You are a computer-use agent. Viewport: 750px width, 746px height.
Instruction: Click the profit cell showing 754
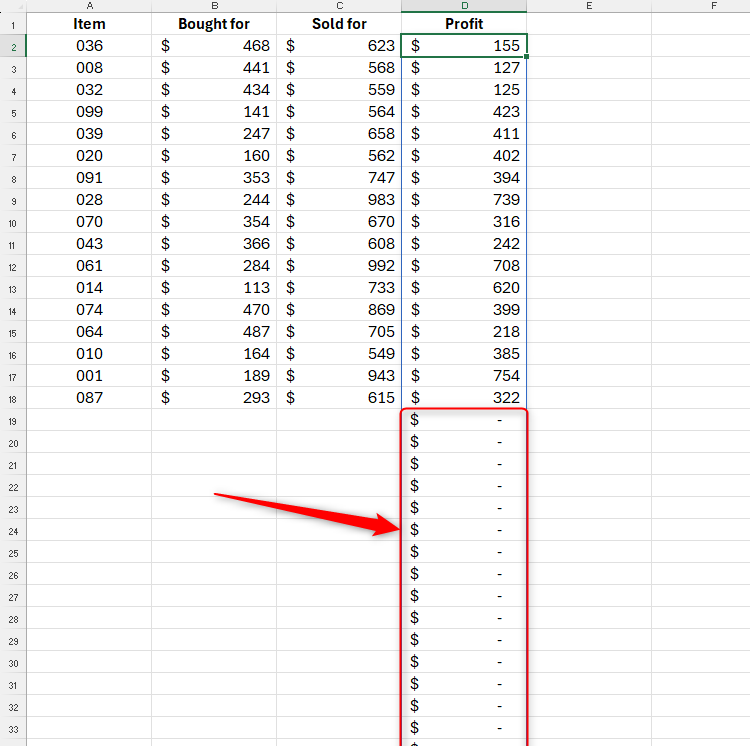pyautogui.click(x=464, y=376)
